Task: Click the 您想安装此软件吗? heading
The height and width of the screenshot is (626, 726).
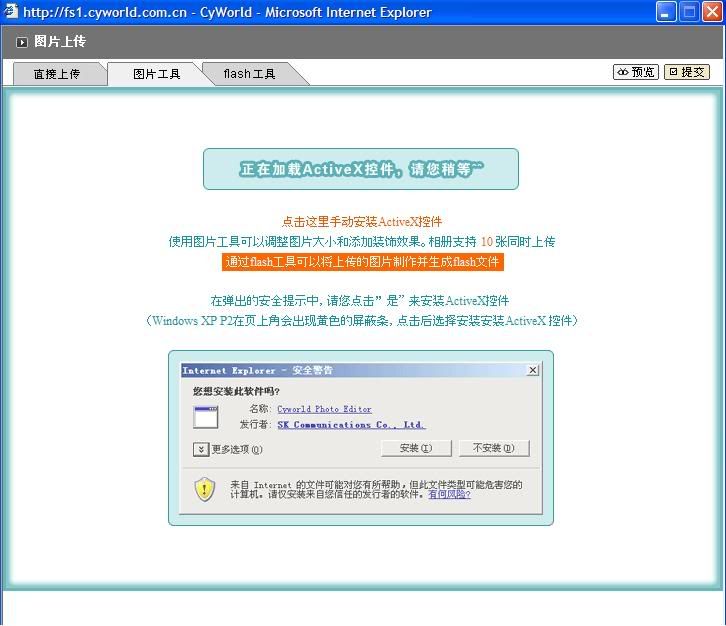Action: (236, 391)
